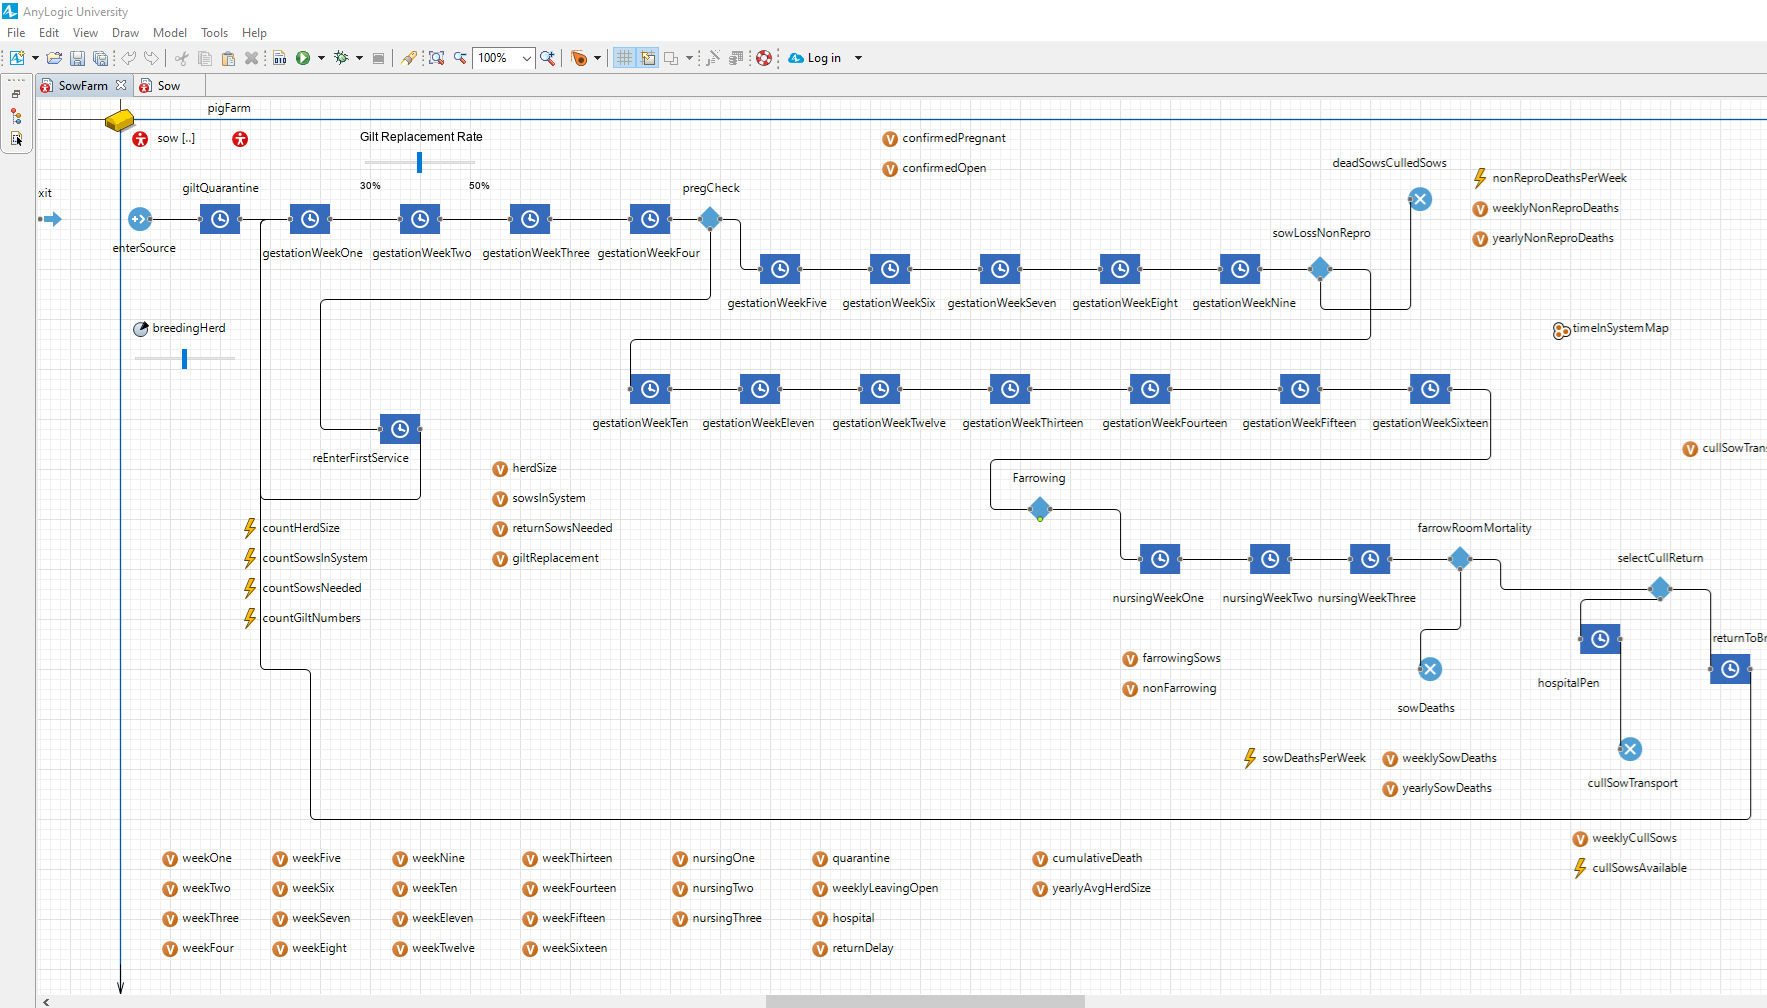
Task: Click the Save All icon
Action: 100,58
